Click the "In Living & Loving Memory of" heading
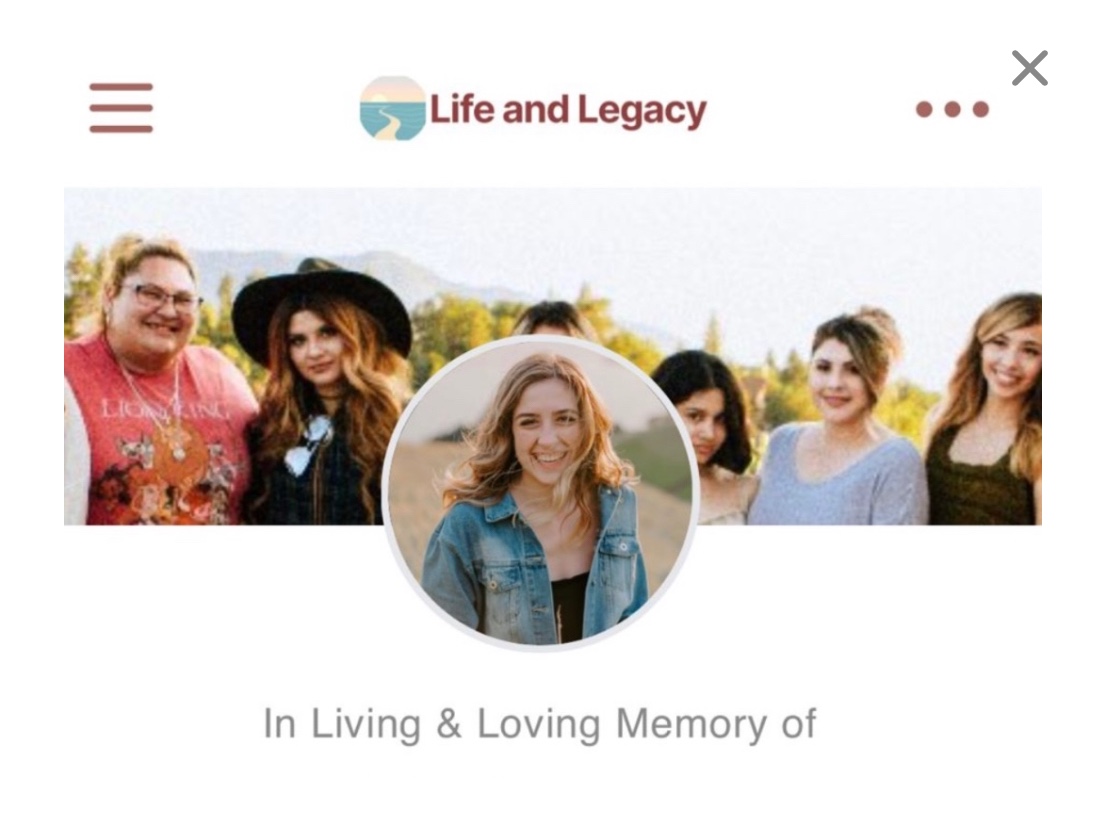The image size is (1109, 832). pyautogui.click(x=540, y=724)
